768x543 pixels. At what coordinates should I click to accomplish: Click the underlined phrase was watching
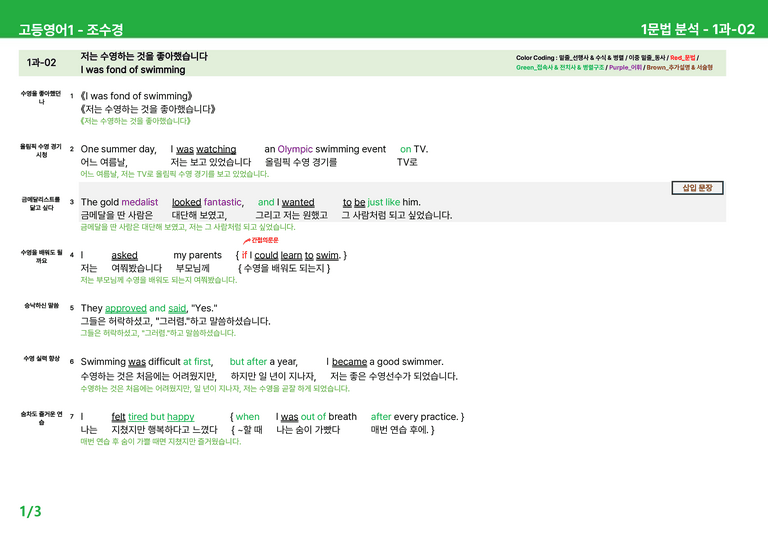[x=206, y=149]
